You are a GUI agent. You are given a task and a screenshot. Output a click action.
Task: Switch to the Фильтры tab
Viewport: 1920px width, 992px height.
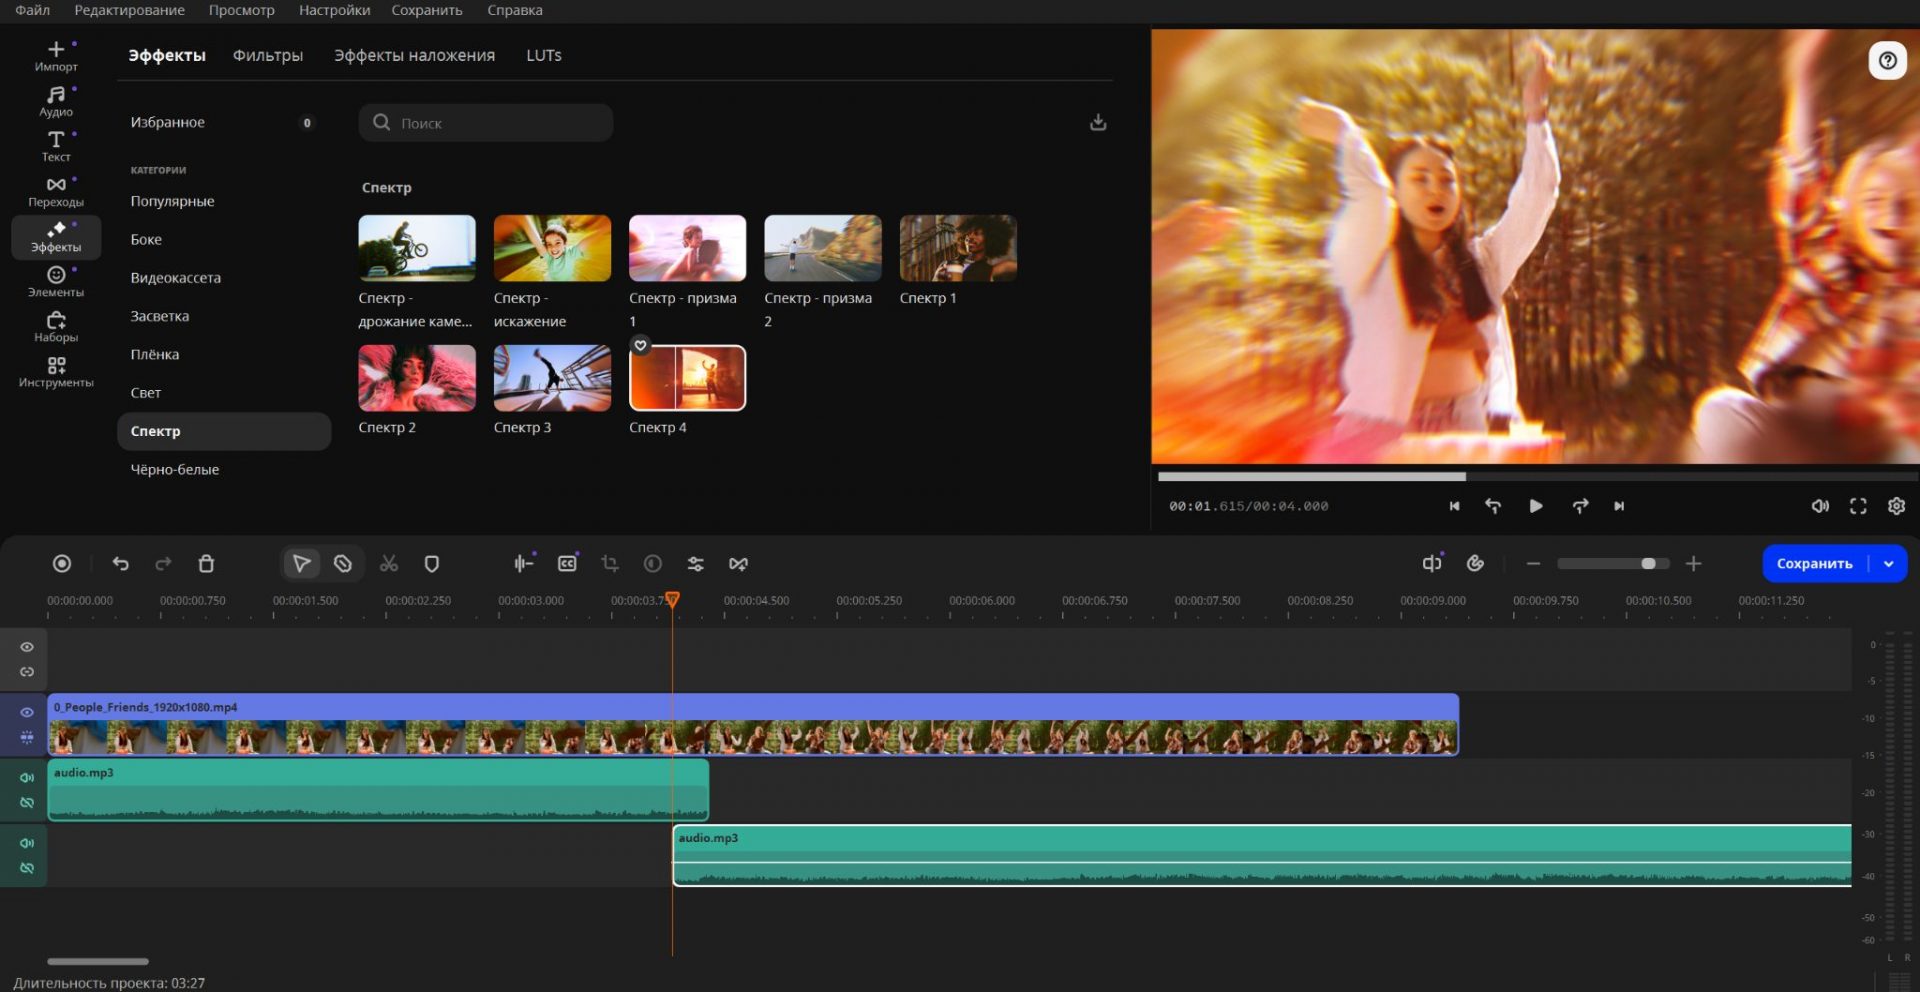(267, 56)
